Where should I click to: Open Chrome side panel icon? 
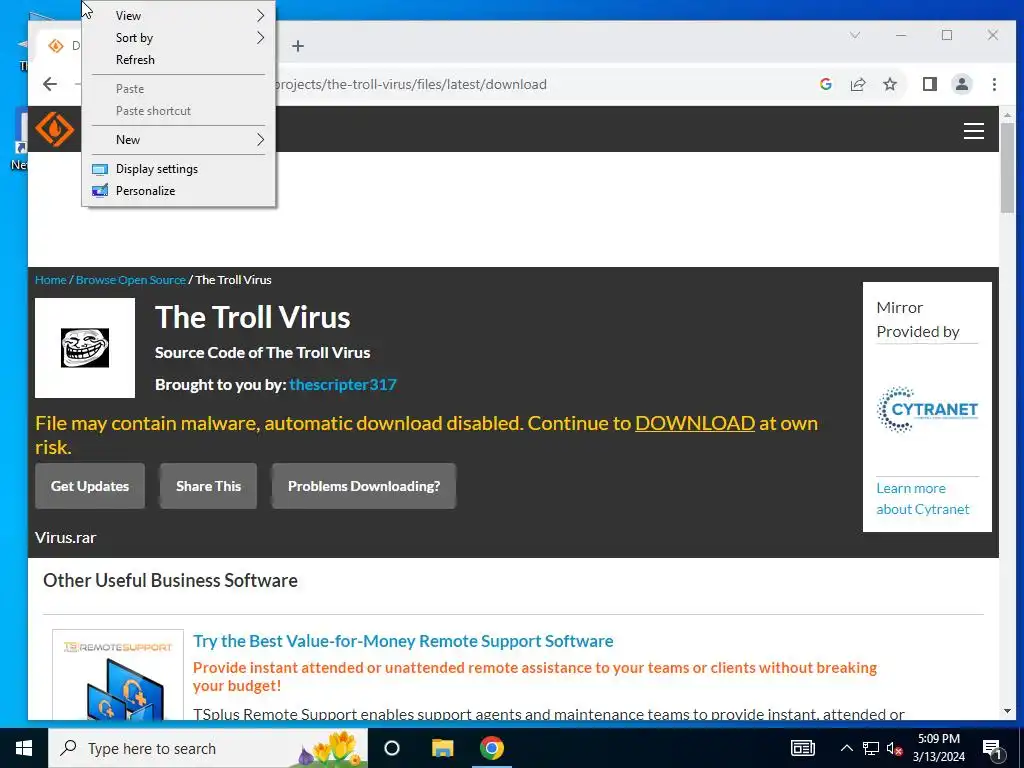930,84
